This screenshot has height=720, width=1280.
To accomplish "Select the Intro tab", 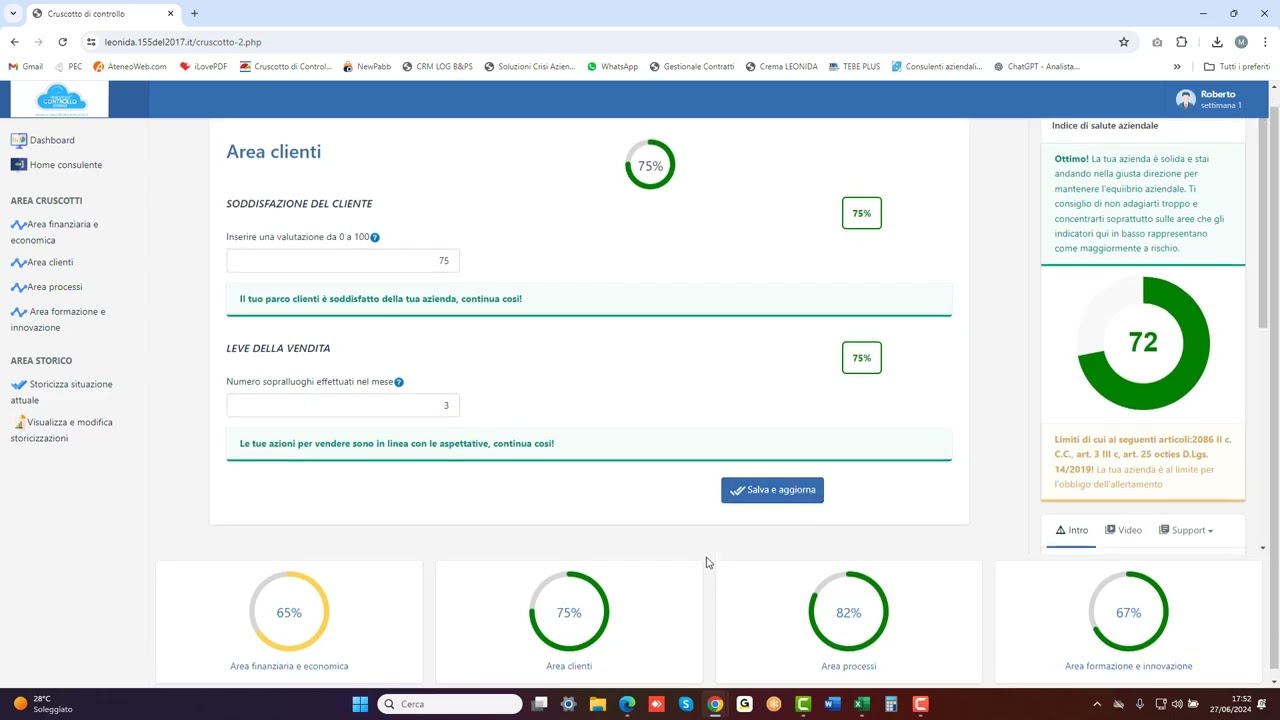I will [x=1071, y=530].
